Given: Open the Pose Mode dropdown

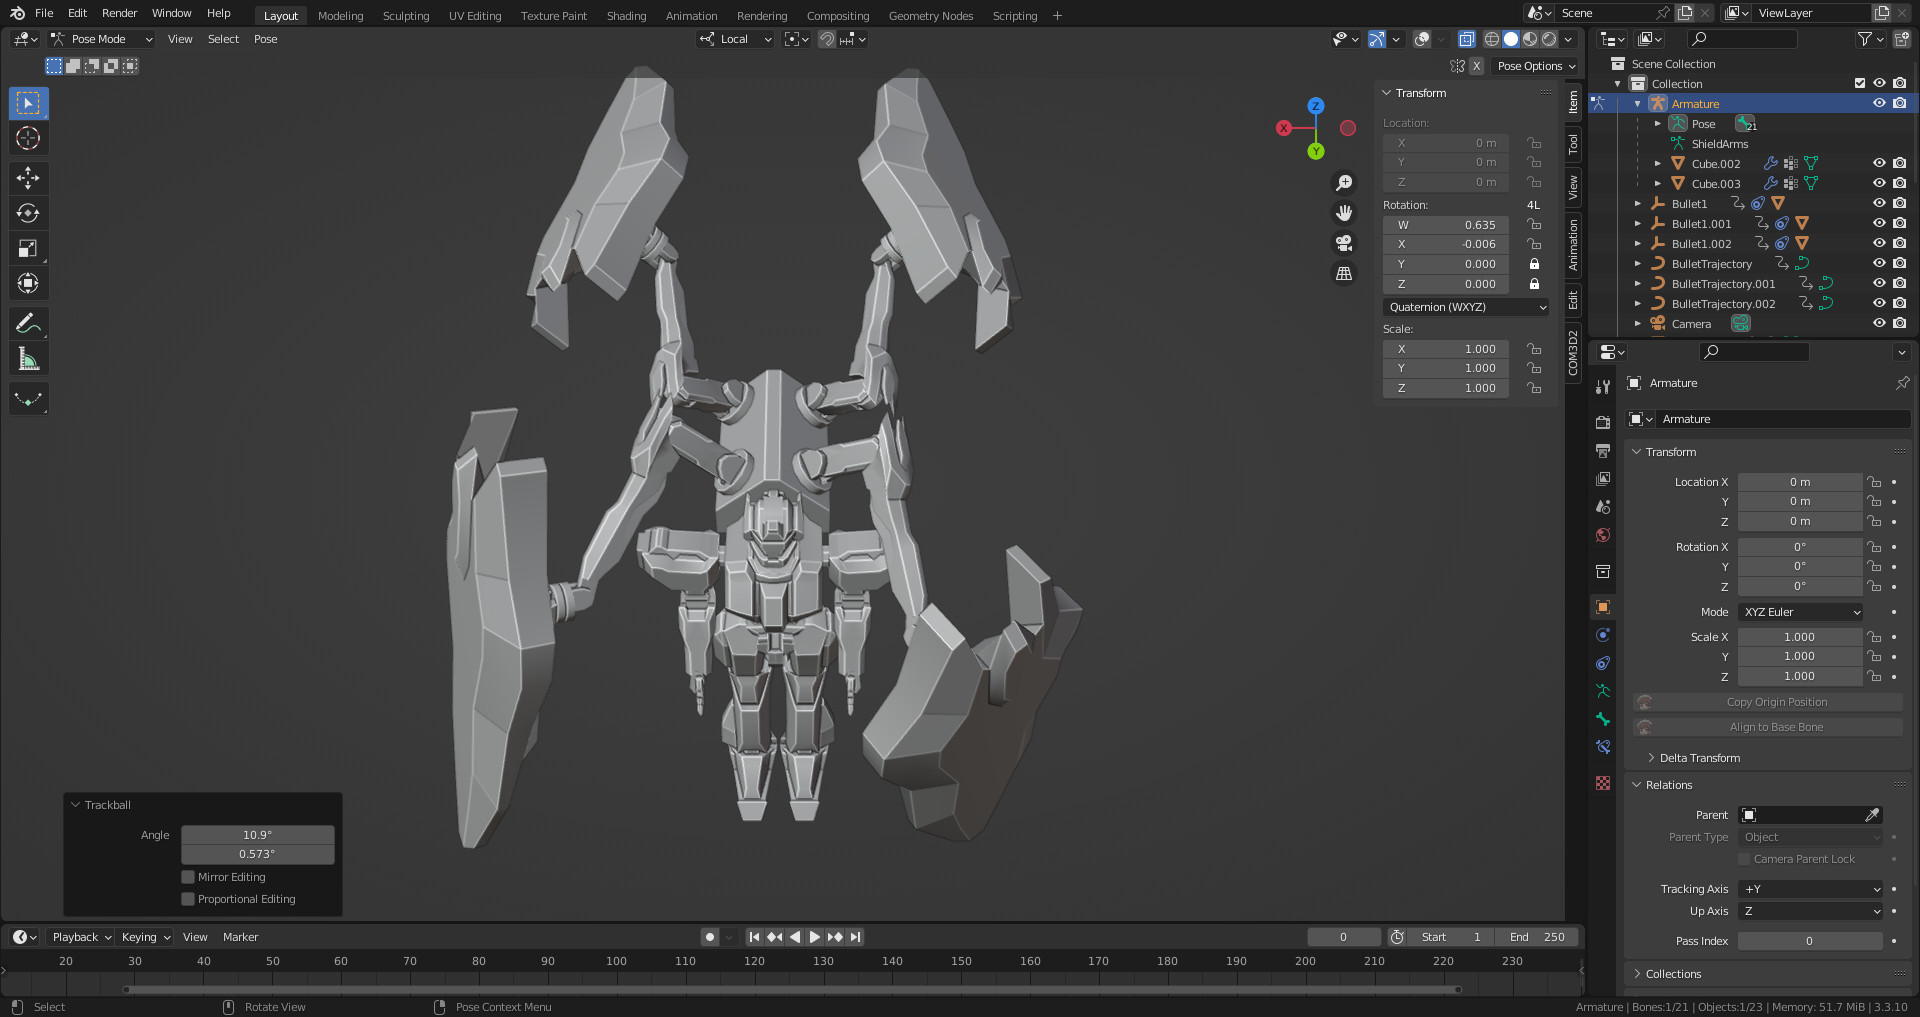Looking at the screenshot, I should click(x=101, y=39).
